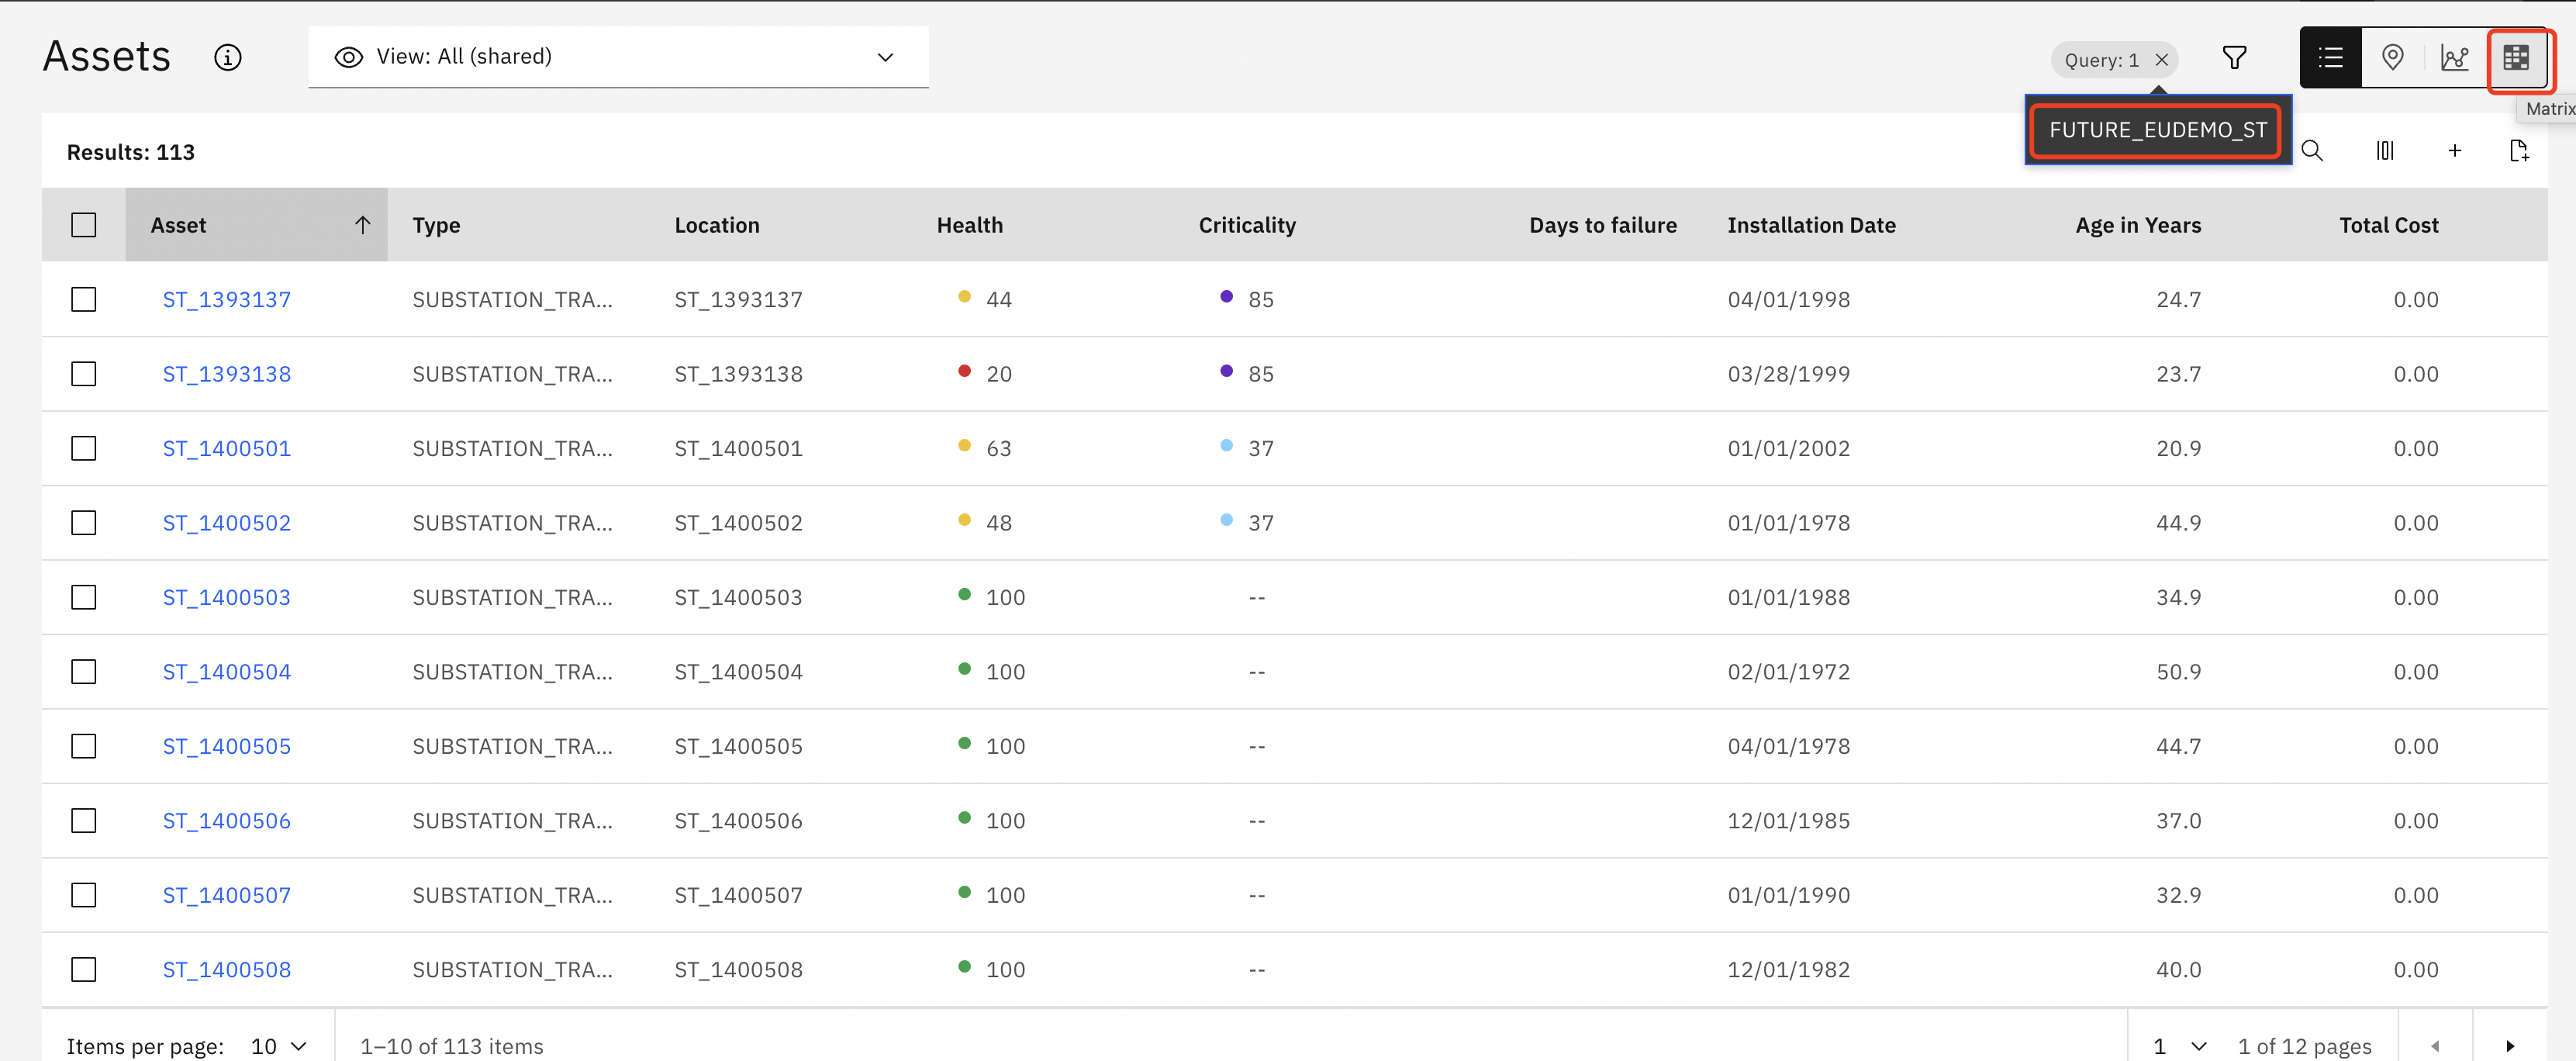Open the filter funnel icon
The width and height of the screenshot is (2576, 1061).
tap(2234, 58)
